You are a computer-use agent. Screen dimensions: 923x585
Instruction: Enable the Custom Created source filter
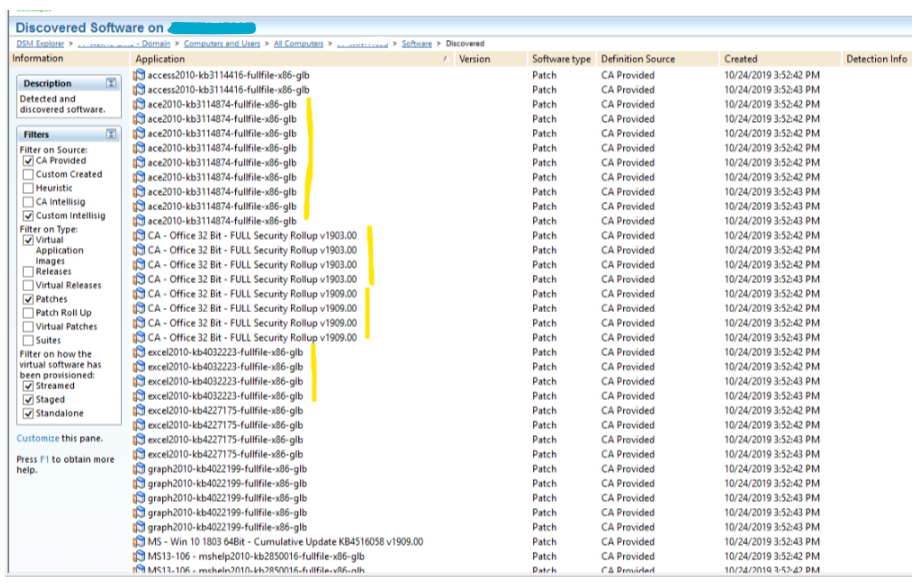pos(27,175)
